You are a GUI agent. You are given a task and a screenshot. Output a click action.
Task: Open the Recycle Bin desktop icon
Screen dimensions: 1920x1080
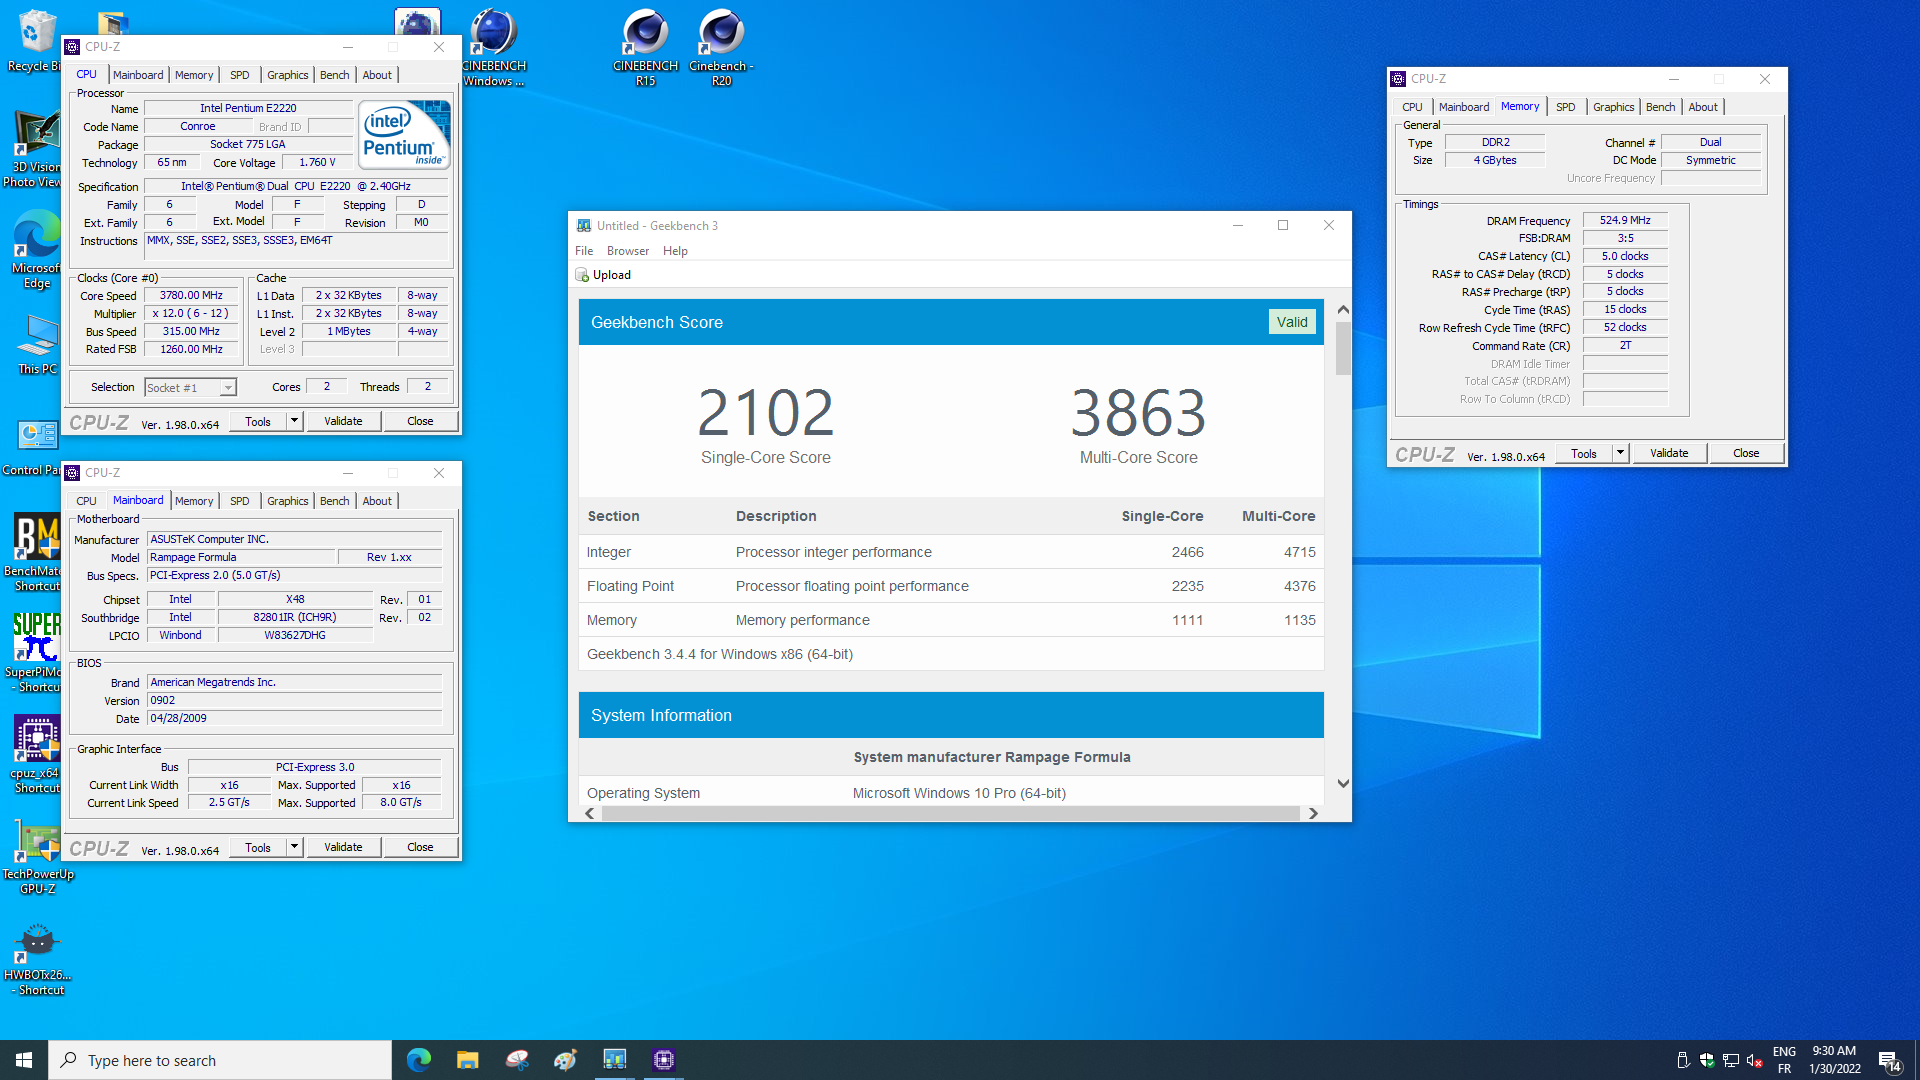tap(36, 40)
